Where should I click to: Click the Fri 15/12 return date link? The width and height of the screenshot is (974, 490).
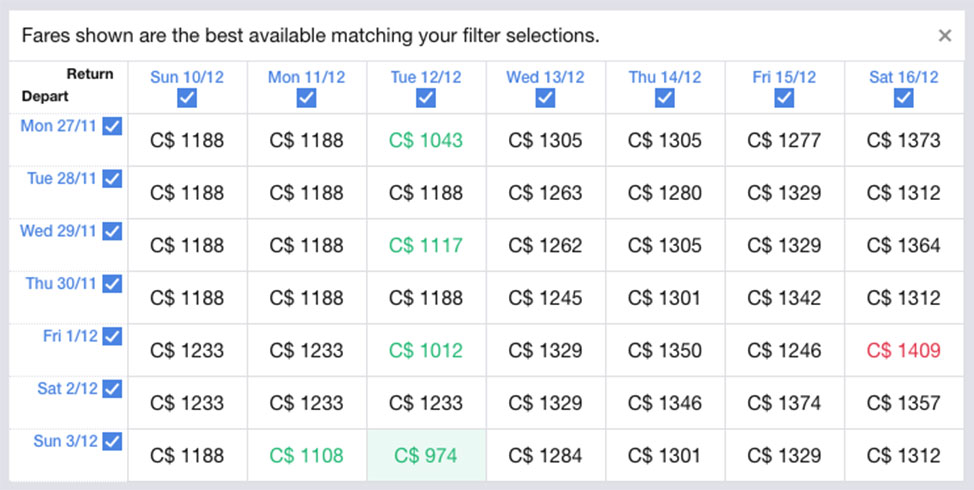[x=784, y=77]
